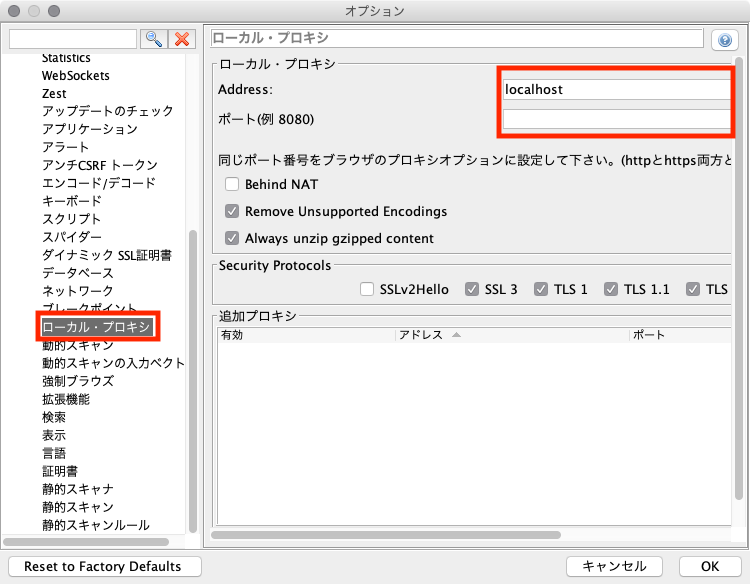The image size is (750, 584).
Task: Enable the Behind NAT checkbox
Action: click(x=232, y=184)
